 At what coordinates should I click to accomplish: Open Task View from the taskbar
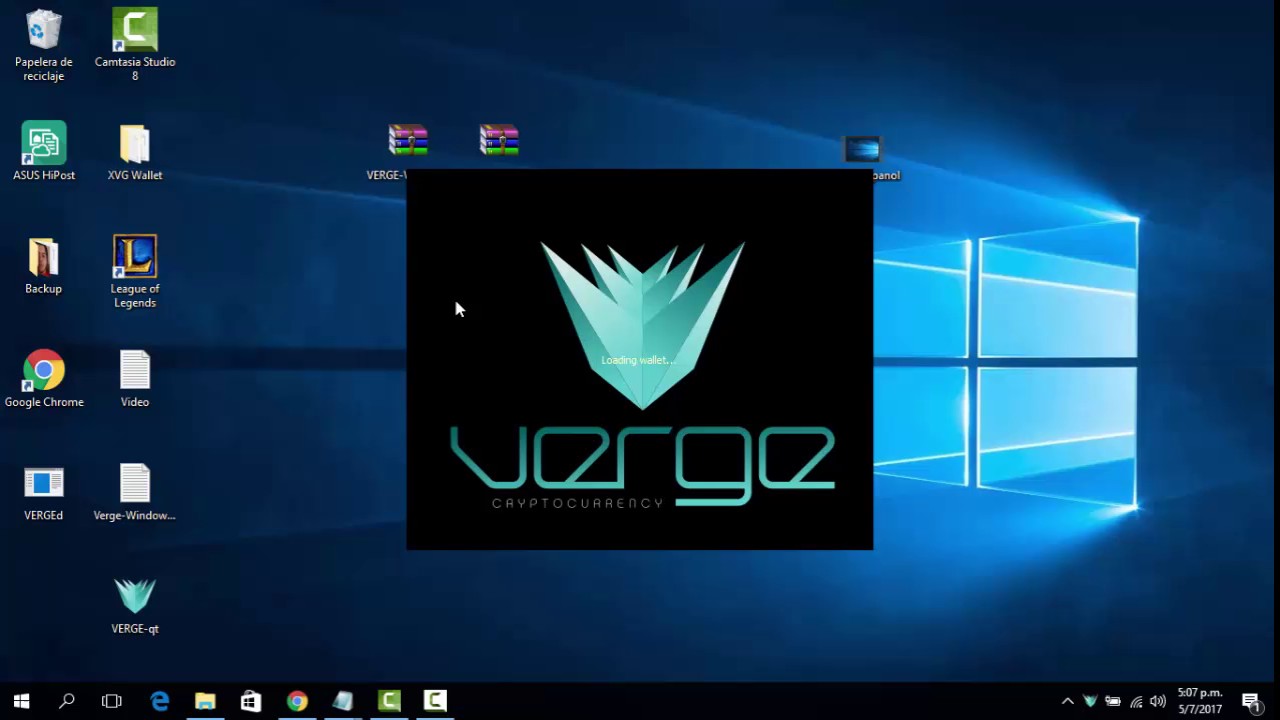pyautogui.click(x=112, y=701)
